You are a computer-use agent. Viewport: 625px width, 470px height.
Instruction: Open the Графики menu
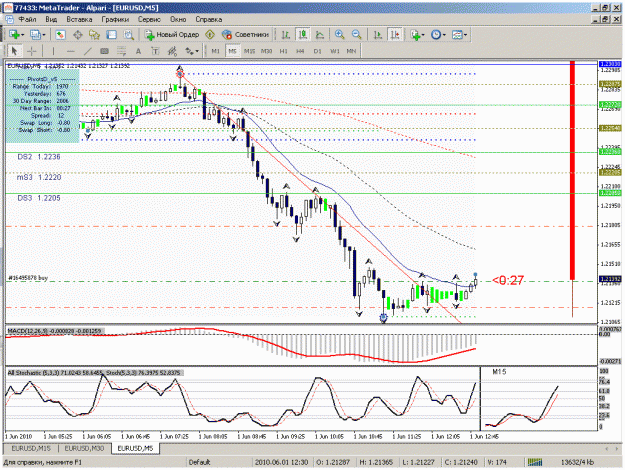[x=115, y=20]
